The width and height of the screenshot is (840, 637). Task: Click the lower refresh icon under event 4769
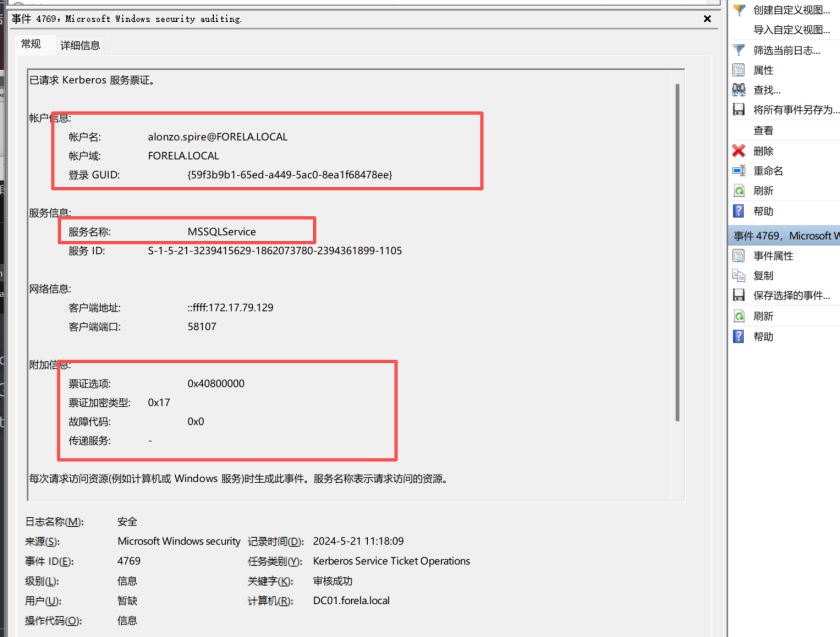click(x=739, y=316)
